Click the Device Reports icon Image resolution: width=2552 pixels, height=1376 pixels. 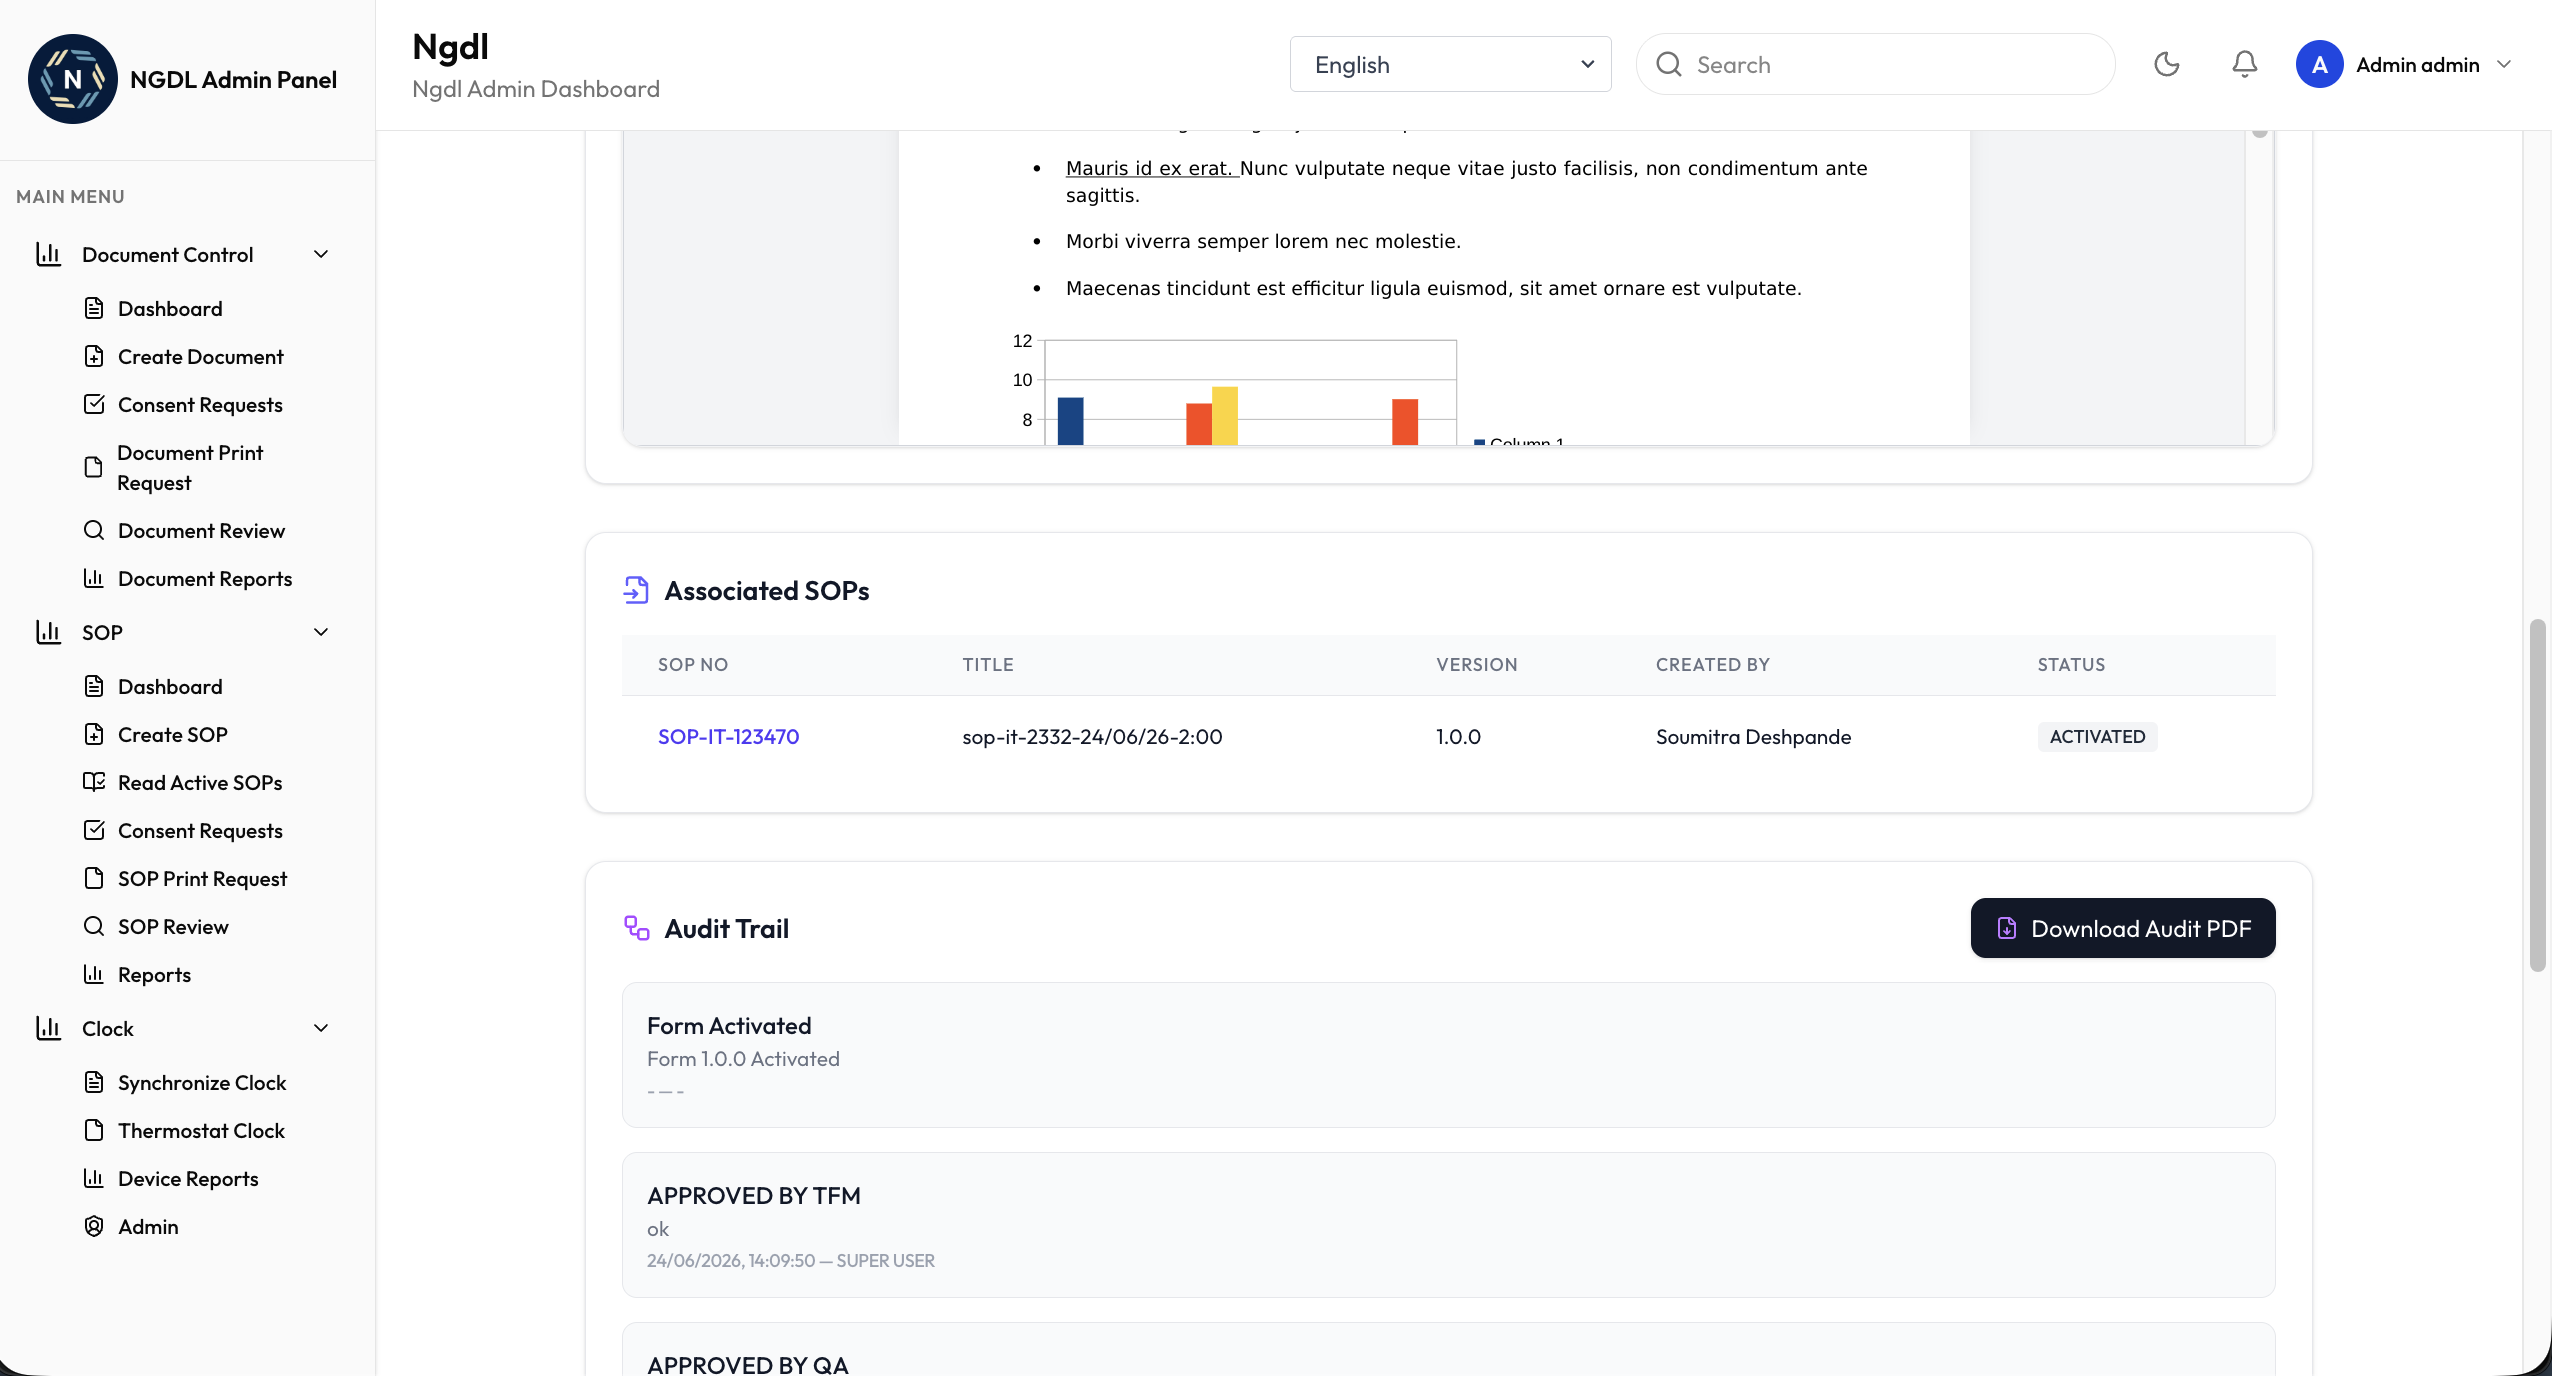(x=94, y=1178)
